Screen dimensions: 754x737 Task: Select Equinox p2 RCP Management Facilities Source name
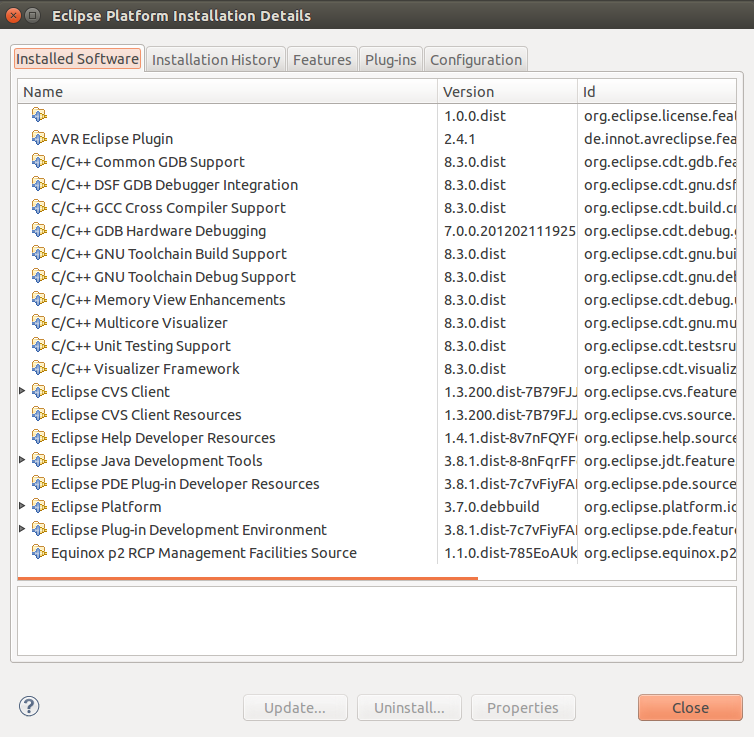click(204, 553)
